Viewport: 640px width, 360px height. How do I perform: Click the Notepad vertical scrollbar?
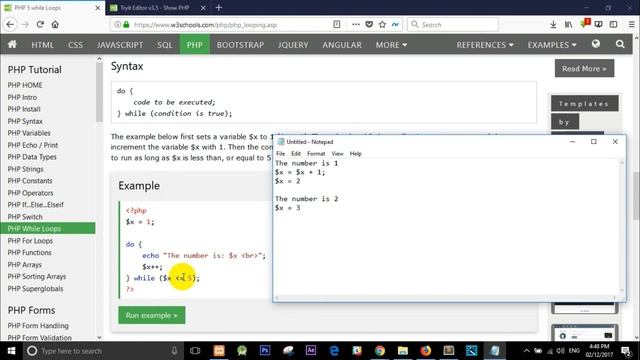[x=622, y=226]
